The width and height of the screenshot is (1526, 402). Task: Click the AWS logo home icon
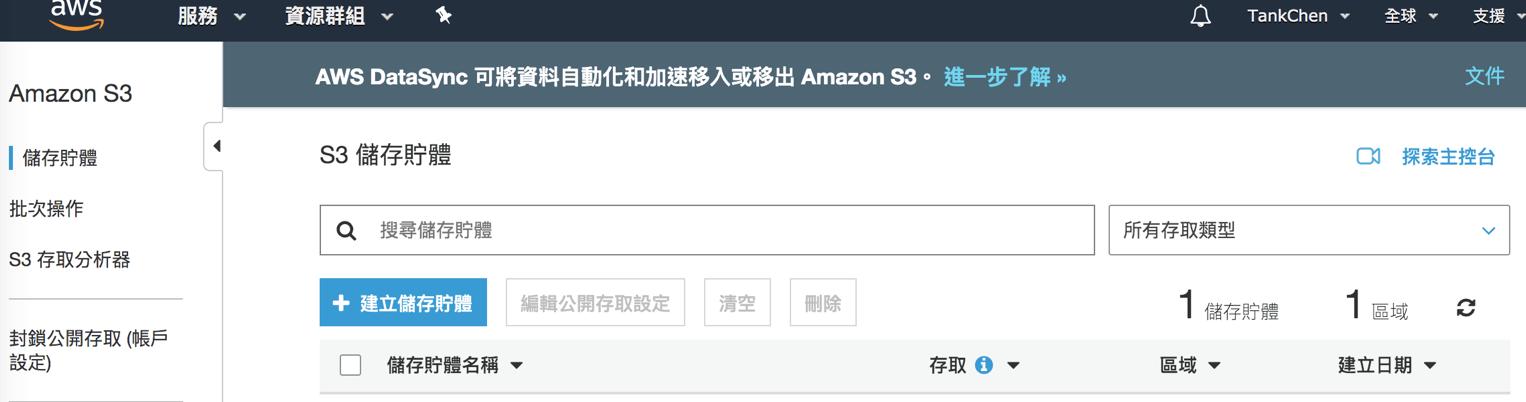pos(76,15)
